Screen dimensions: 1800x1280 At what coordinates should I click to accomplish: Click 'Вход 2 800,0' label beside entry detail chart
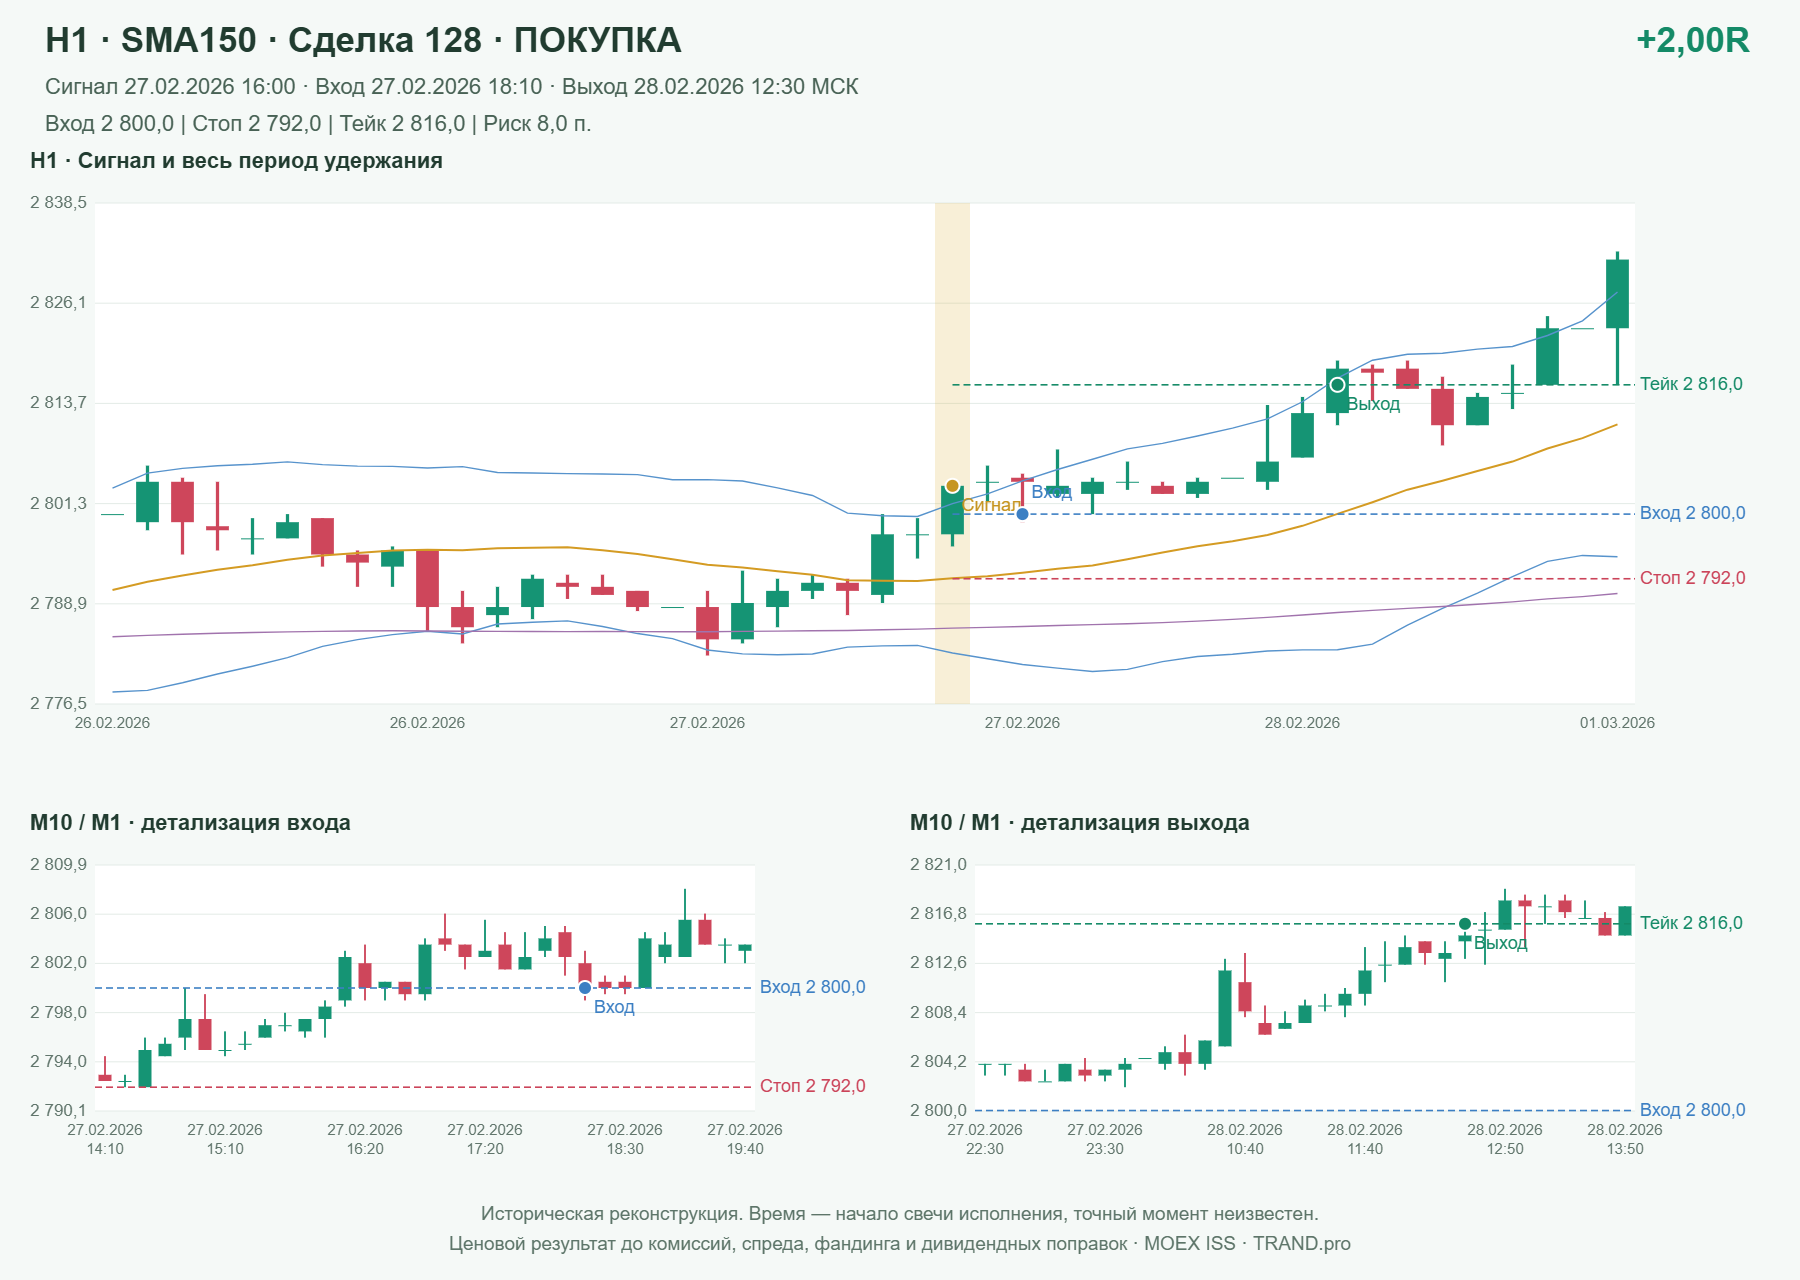tap(812, 987)
